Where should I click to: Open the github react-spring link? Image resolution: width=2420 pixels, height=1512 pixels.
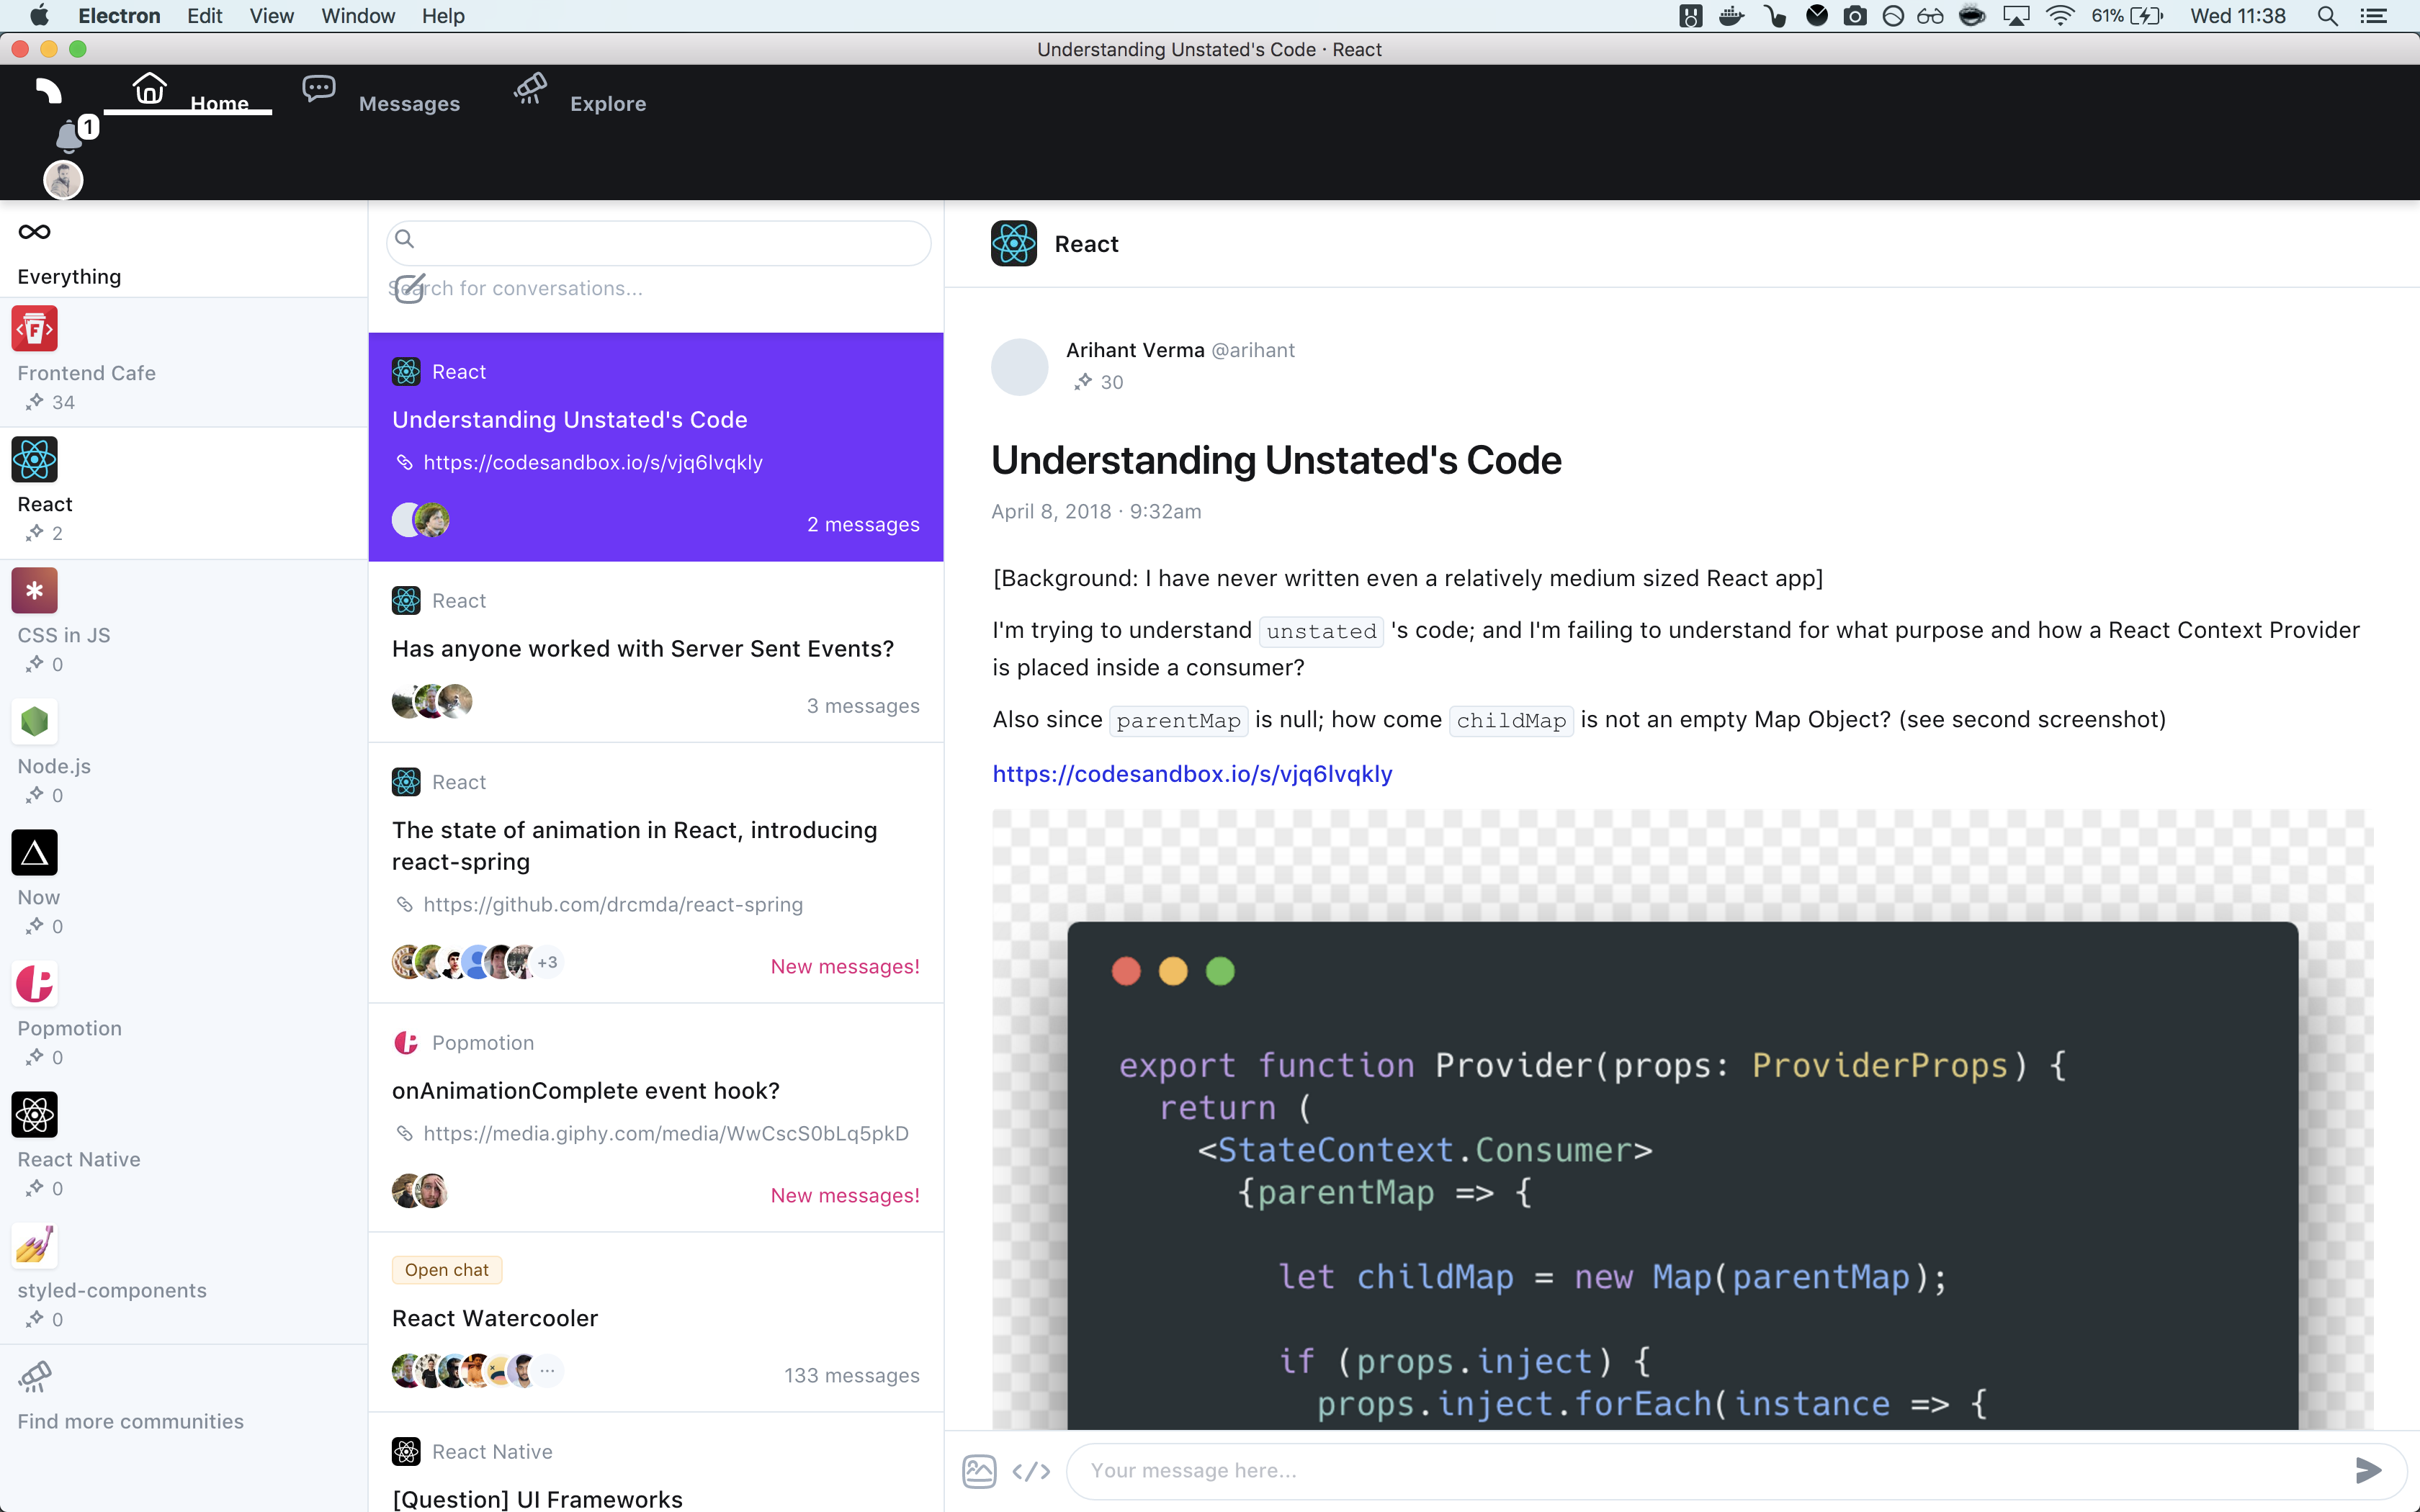click(x=612, y=904)
